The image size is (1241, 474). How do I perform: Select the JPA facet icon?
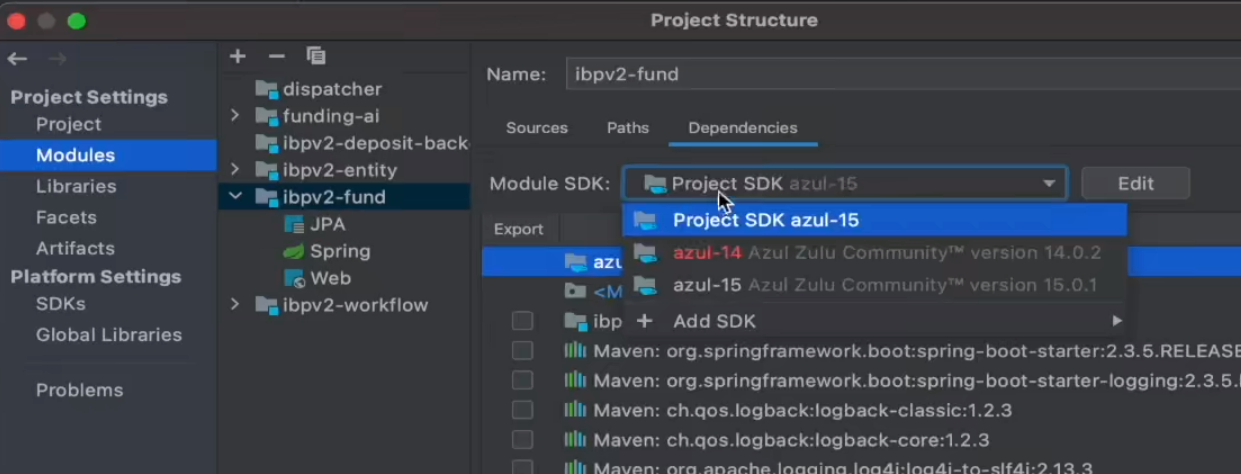(x=294, y=224)
